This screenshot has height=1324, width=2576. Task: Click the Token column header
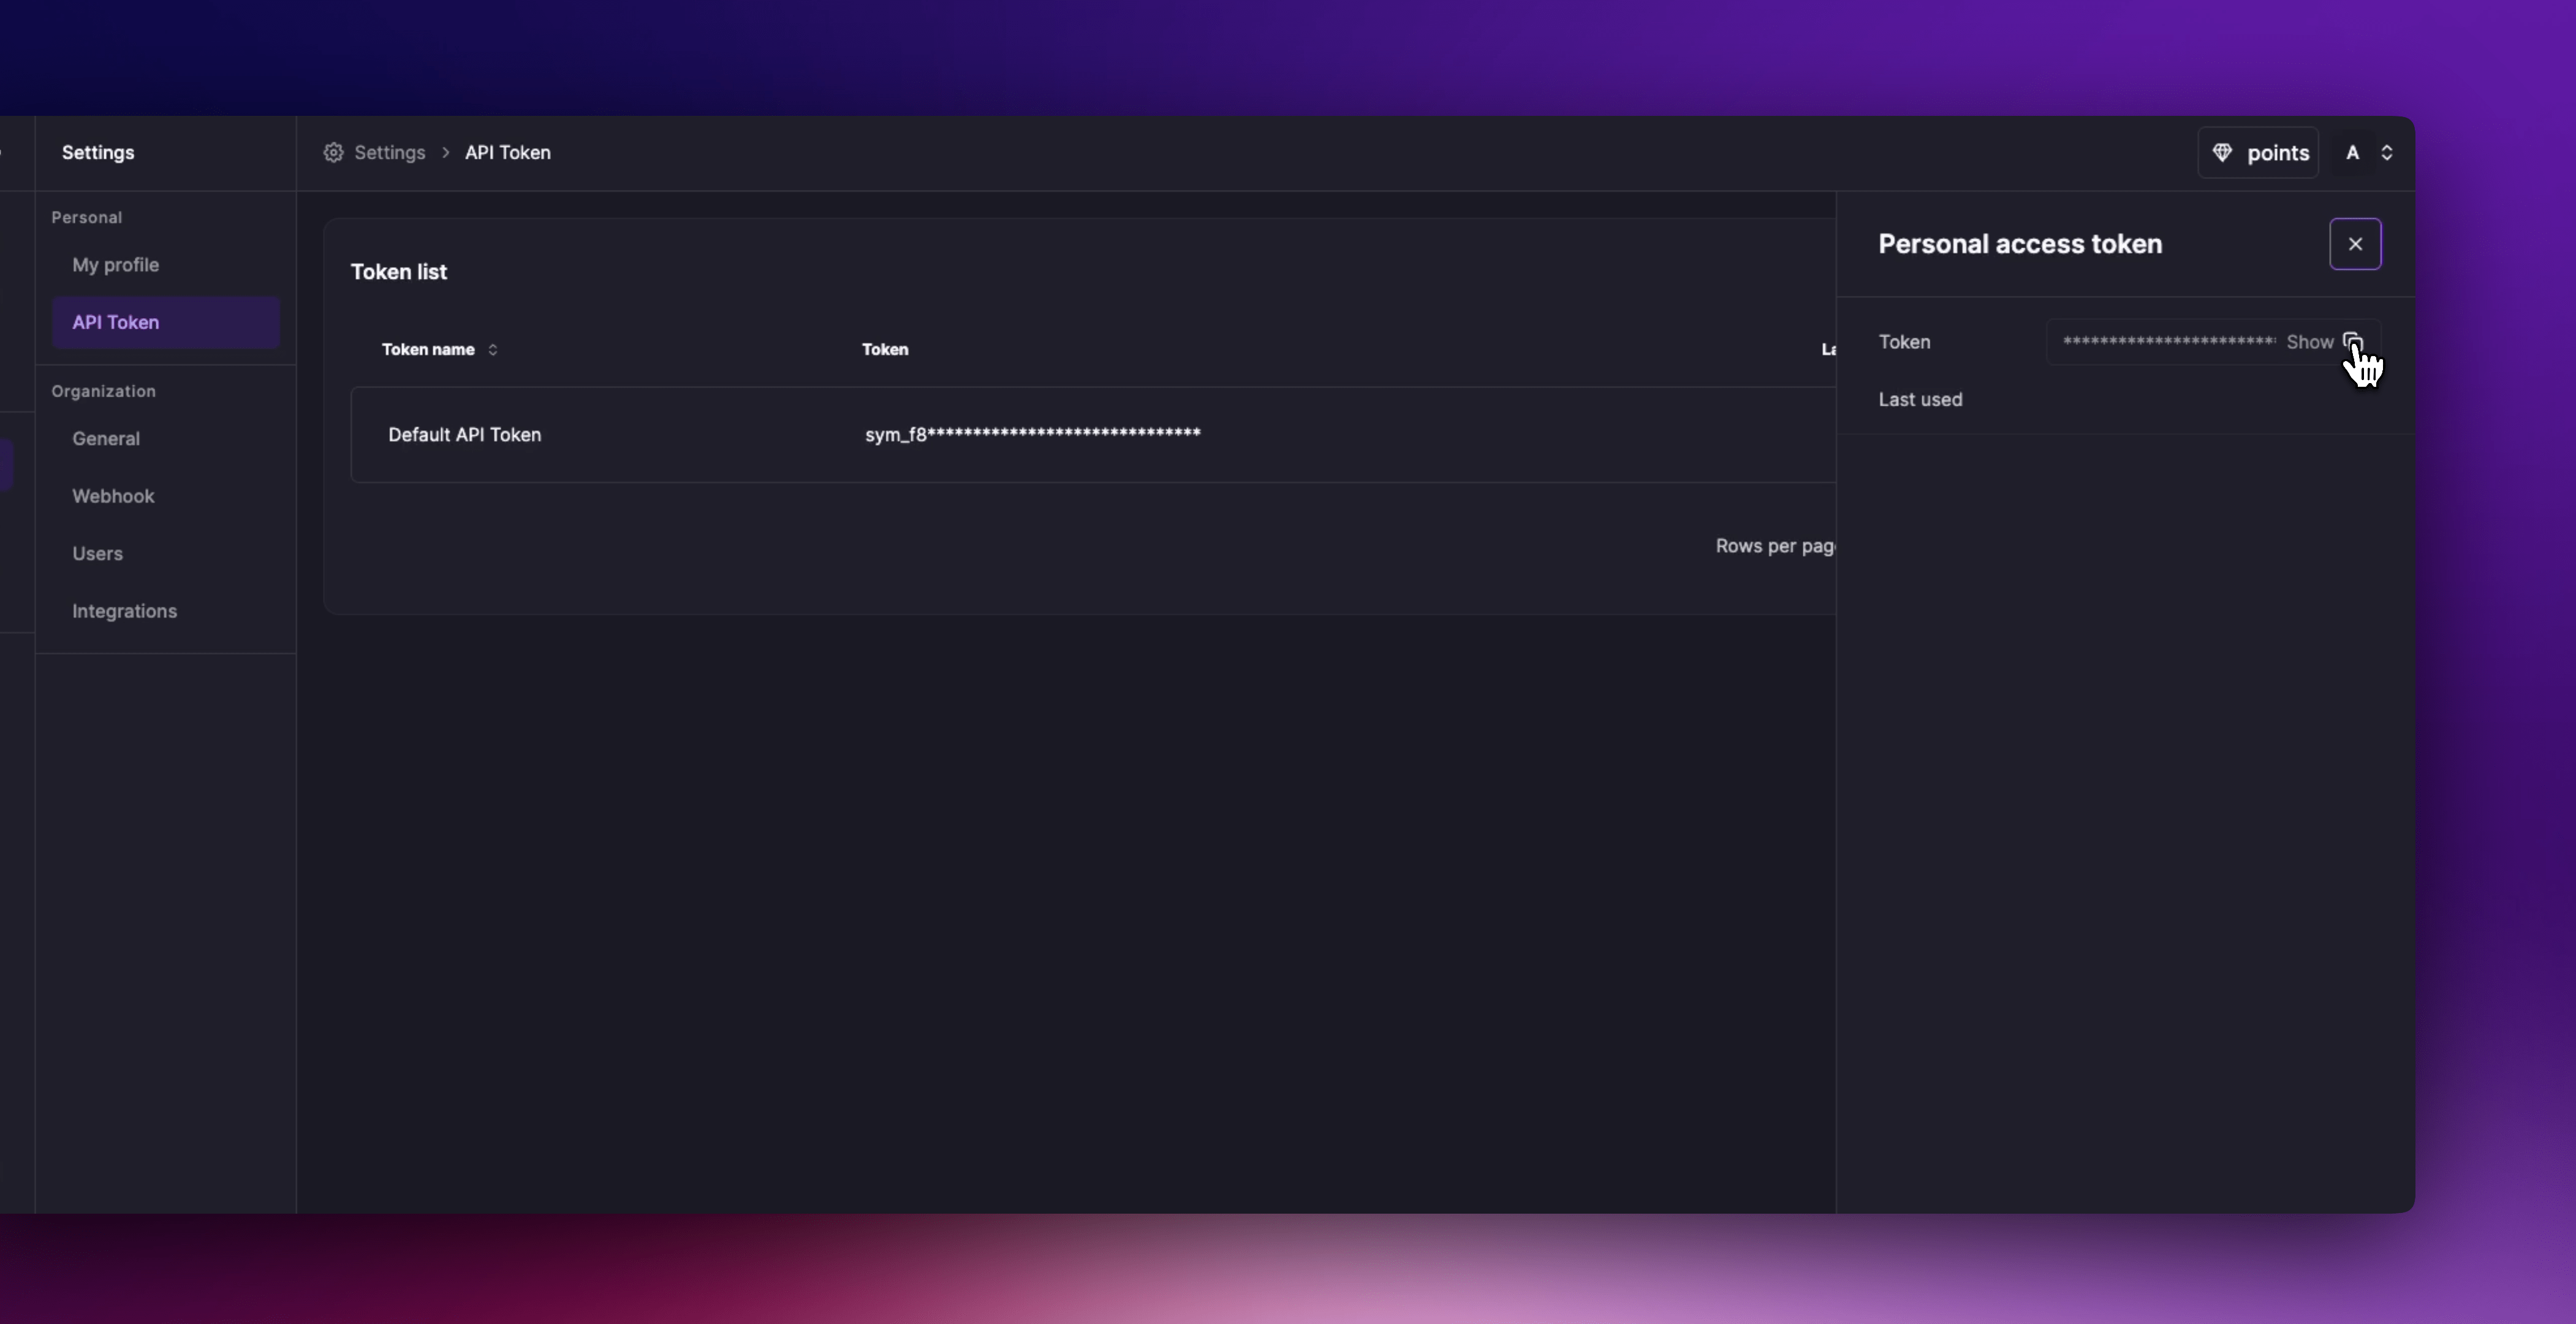[x=885, y=349]
